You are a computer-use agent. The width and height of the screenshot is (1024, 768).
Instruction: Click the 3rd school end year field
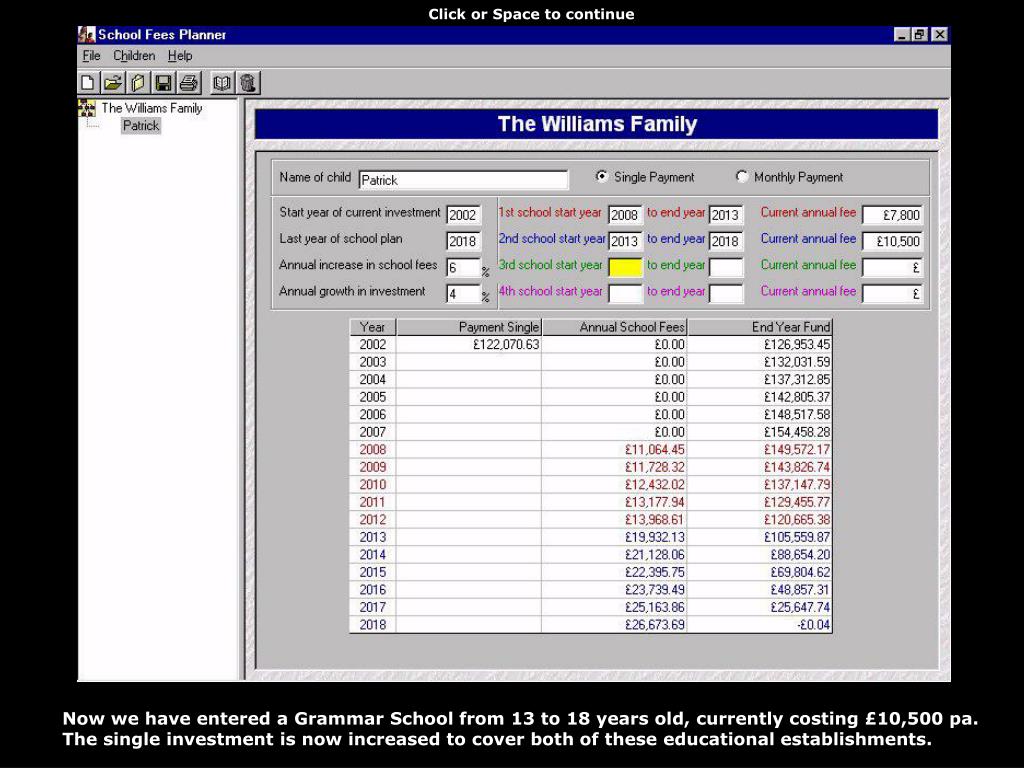[x=726, y=268]
